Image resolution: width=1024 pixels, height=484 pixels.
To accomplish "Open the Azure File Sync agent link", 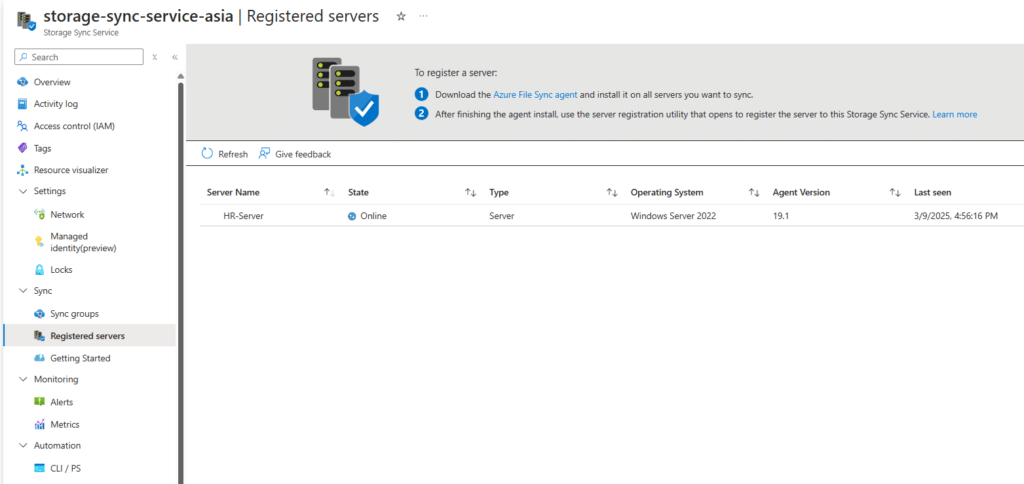I will [x=535, y=95].
